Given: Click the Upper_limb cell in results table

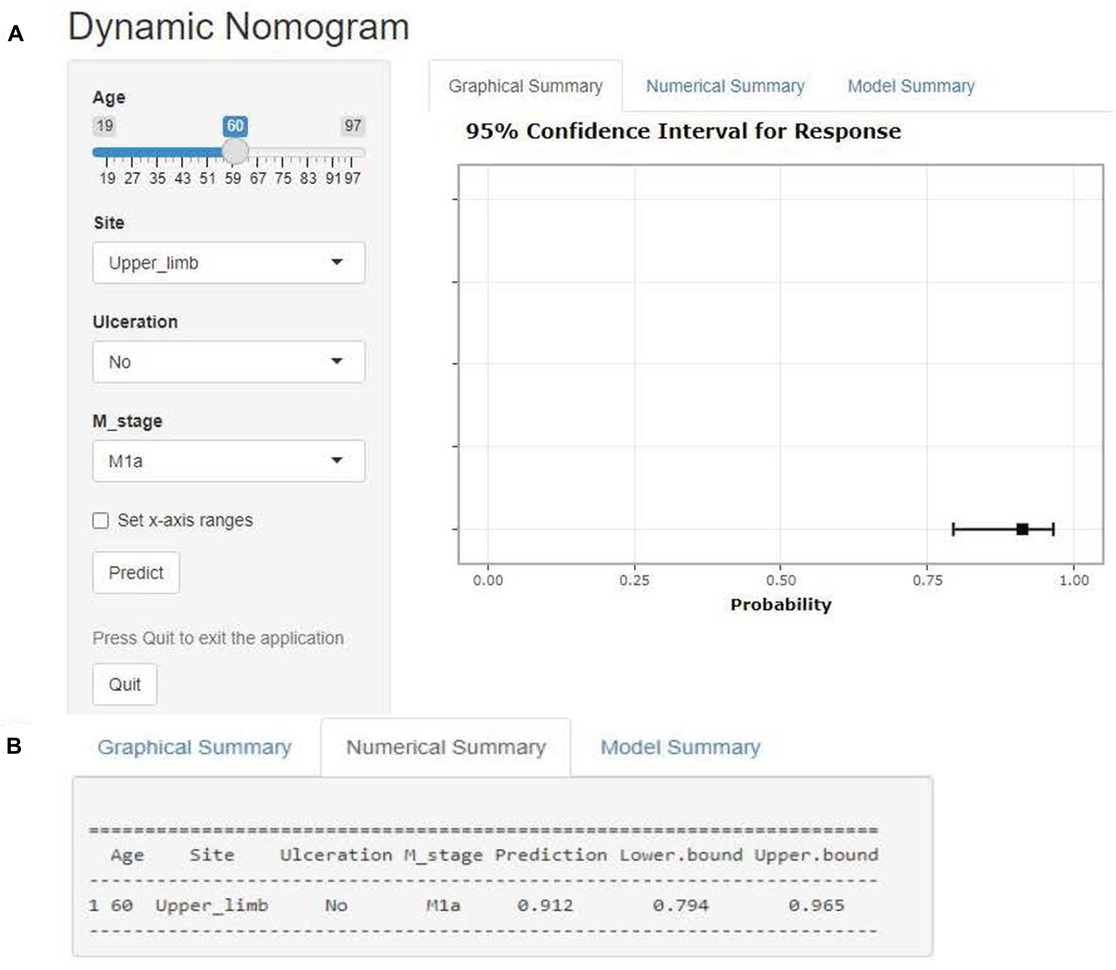Looking at the screenshot, I should 211,906.
